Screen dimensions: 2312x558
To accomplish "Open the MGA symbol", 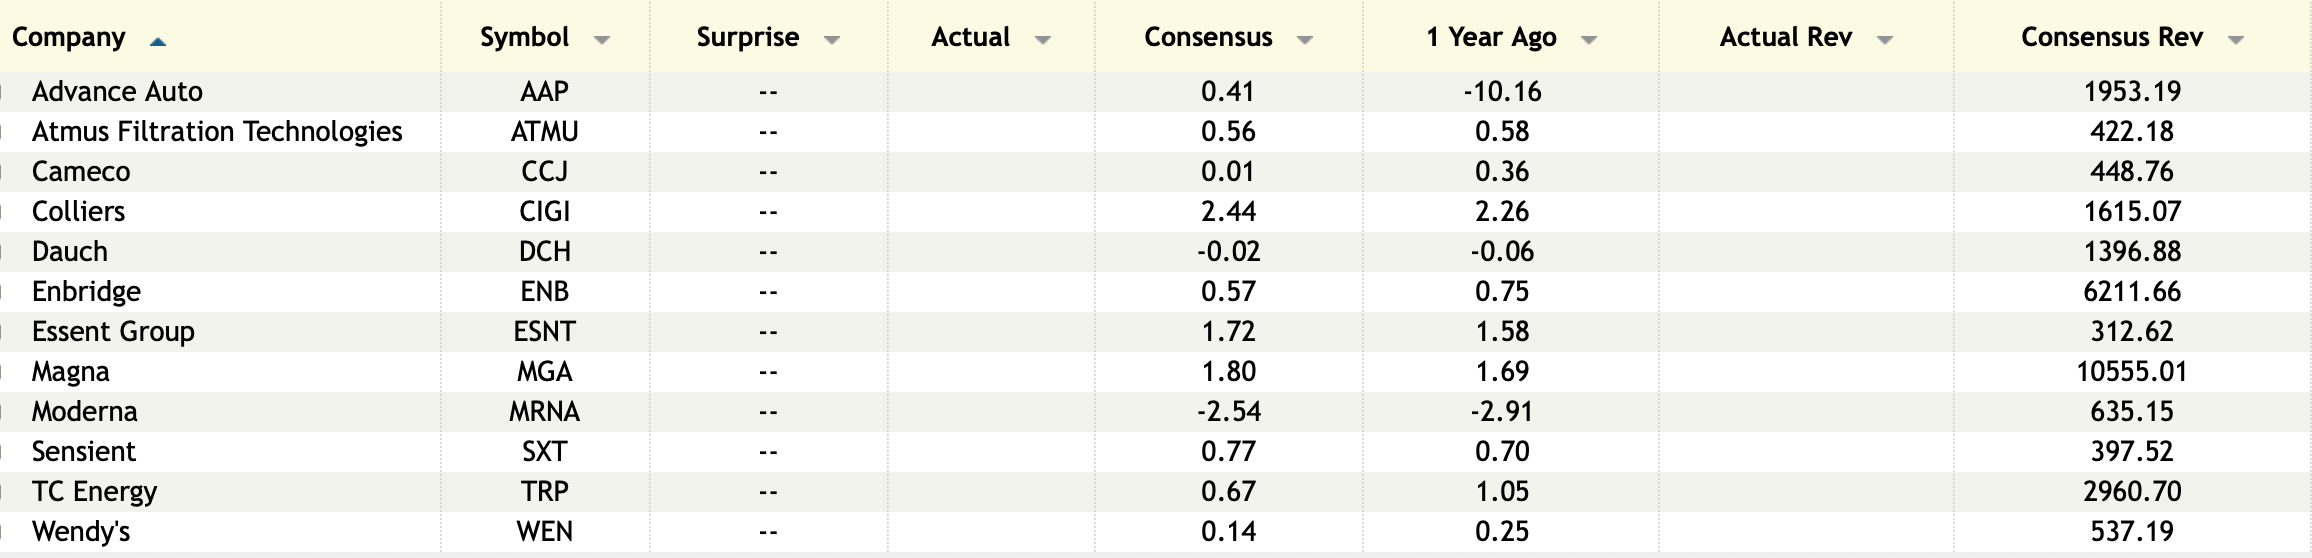I will coord(545,372).
